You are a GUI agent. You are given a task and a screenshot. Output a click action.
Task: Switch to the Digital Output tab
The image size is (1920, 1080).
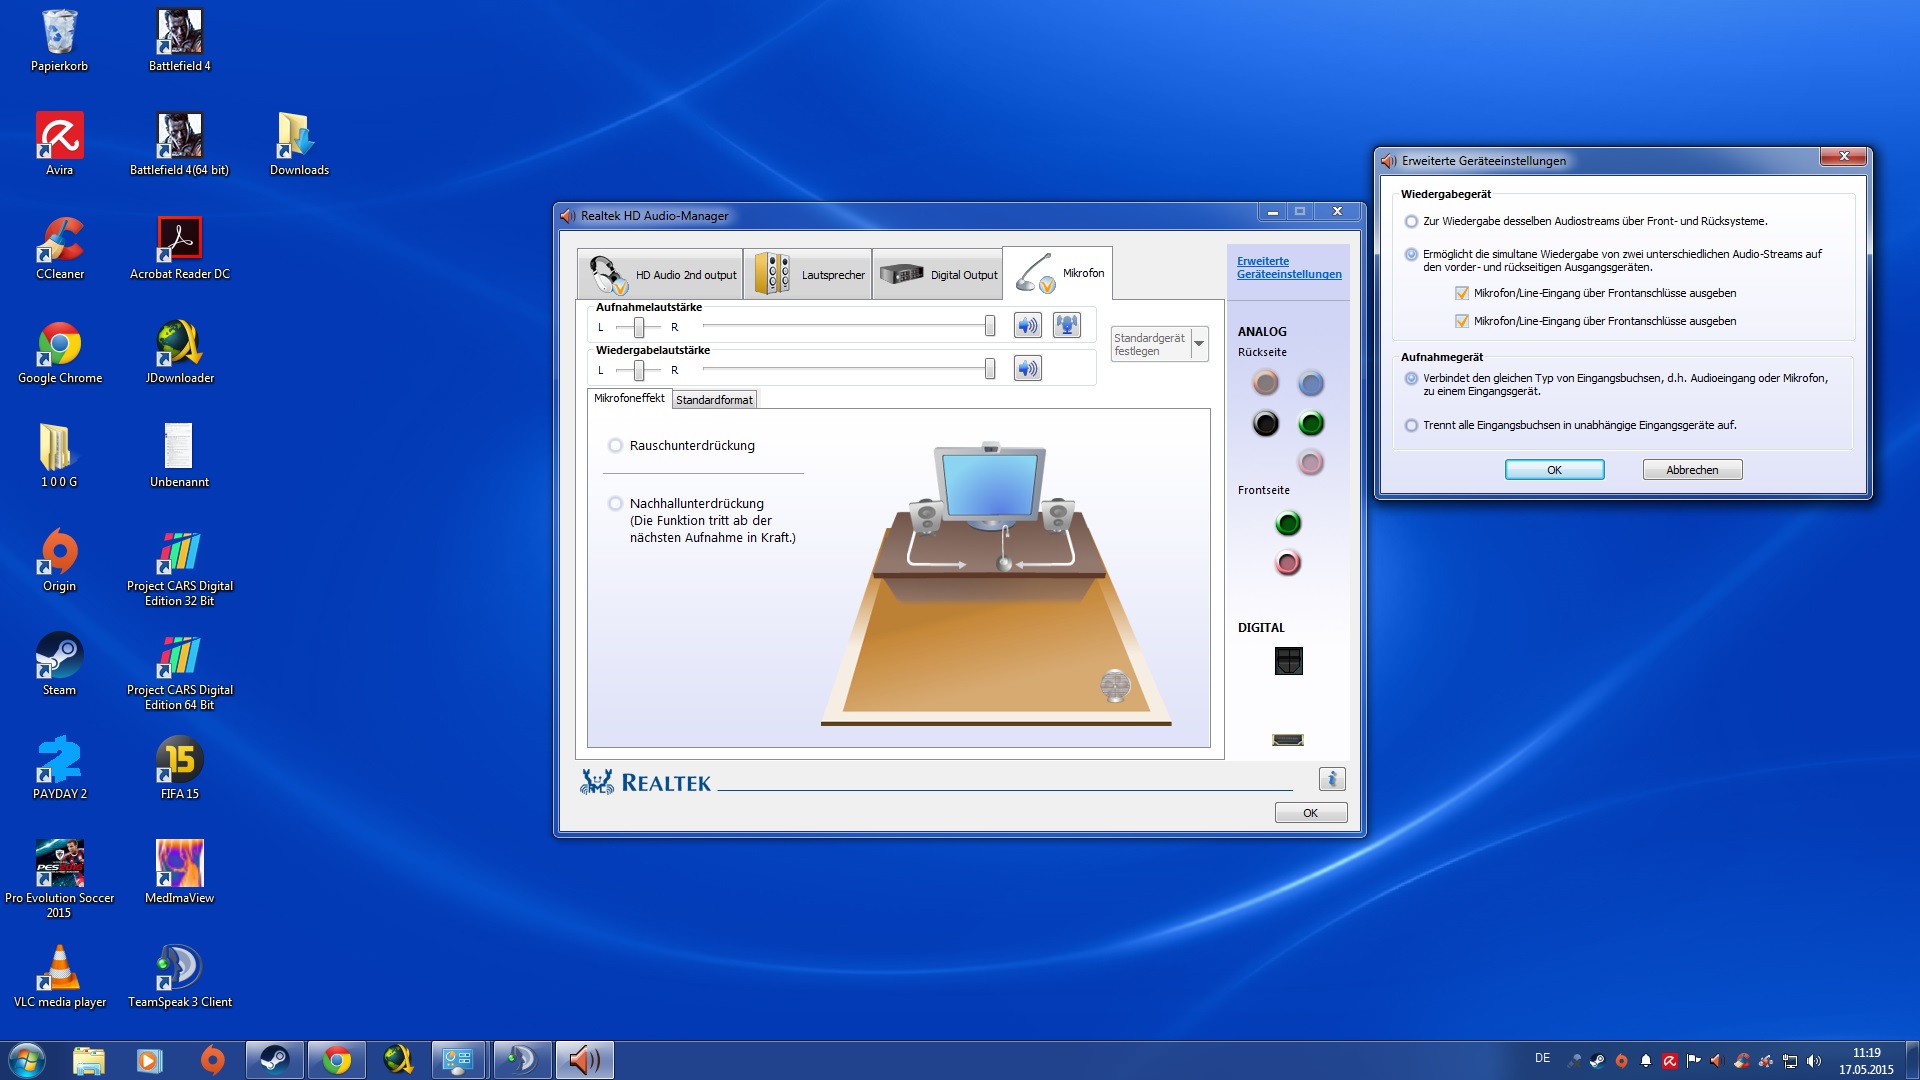[x=938, y=274]
